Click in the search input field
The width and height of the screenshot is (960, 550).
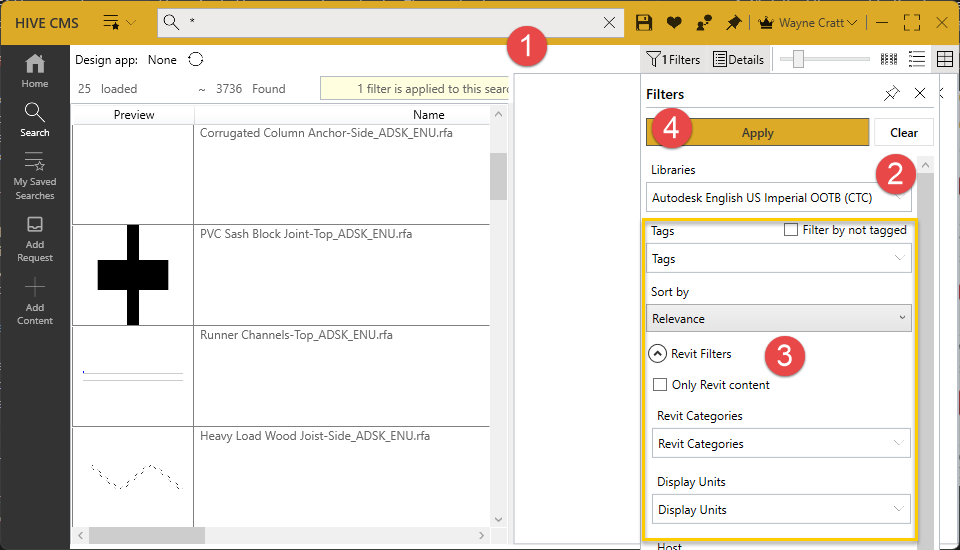click(x=392, y=23)
